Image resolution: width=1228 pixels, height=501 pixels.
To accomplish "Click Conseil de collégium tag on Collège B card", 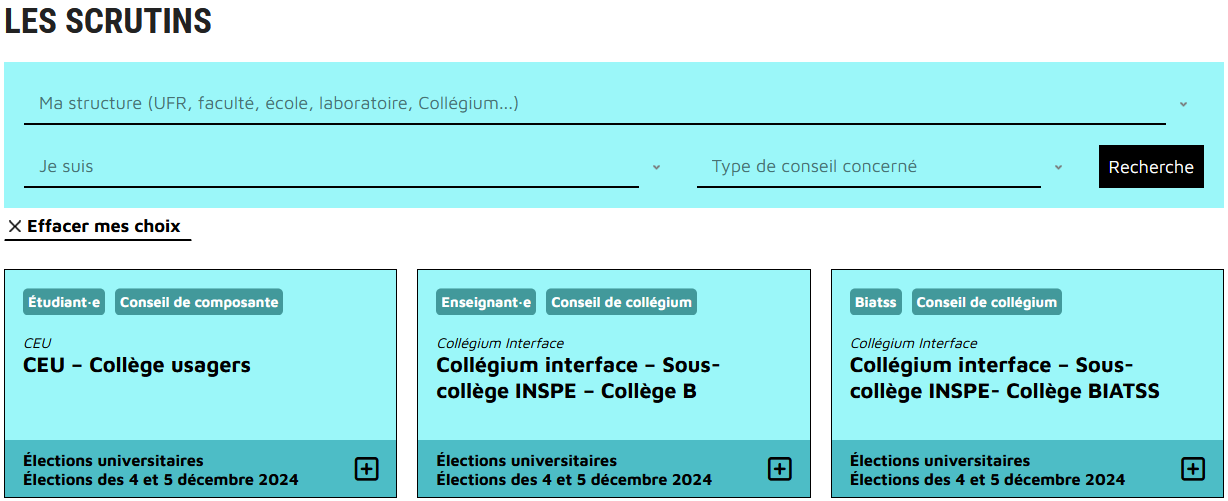I will click(621, 302).
